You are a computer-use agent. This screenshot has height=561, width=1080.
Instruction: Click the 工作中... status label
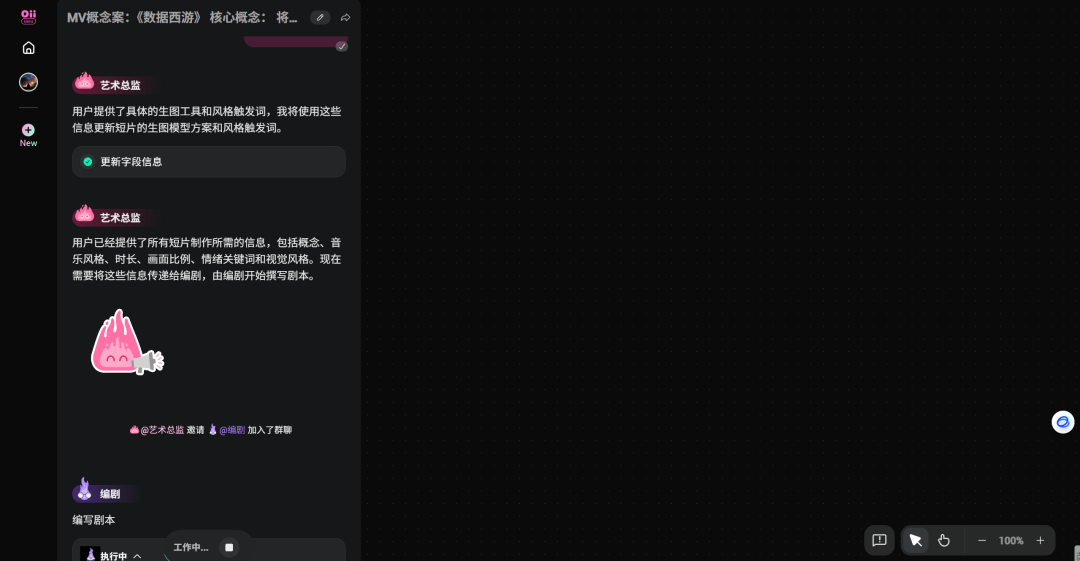coord(191,547)
